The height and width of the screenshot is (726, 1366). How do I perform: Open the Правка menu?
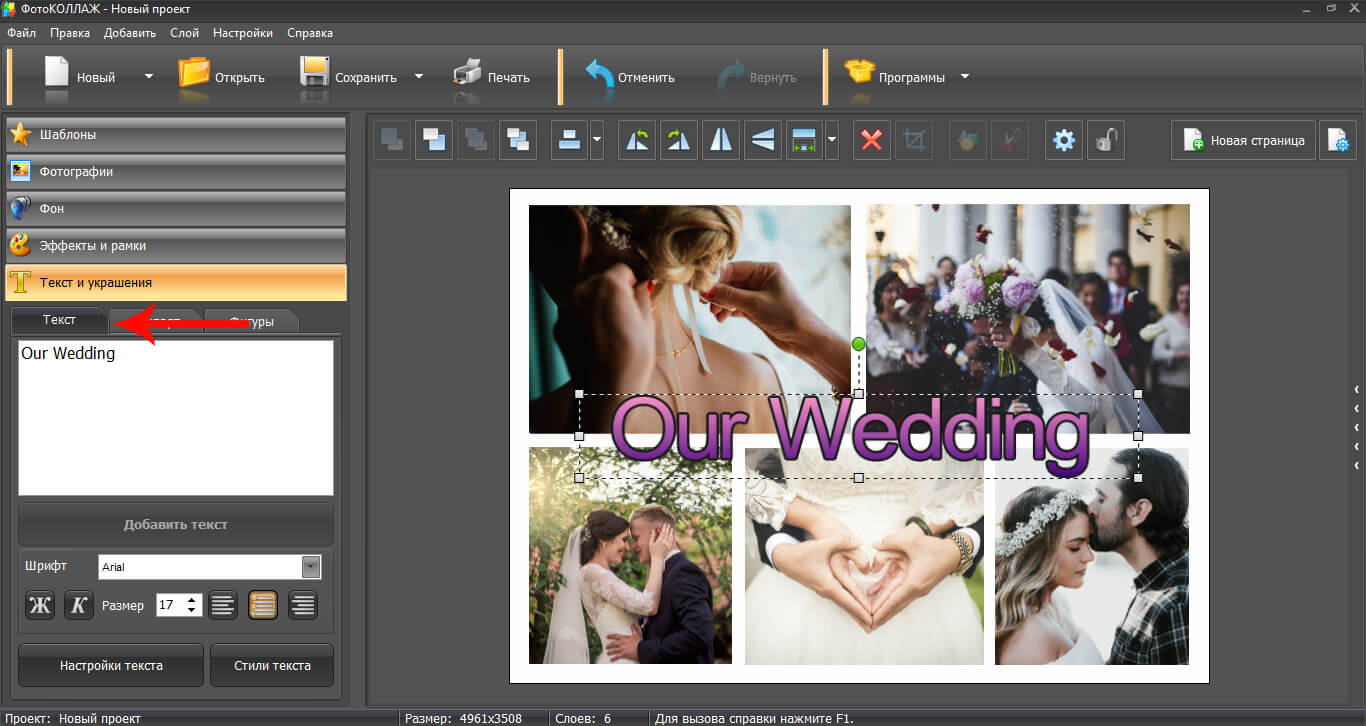coord(70,33)
